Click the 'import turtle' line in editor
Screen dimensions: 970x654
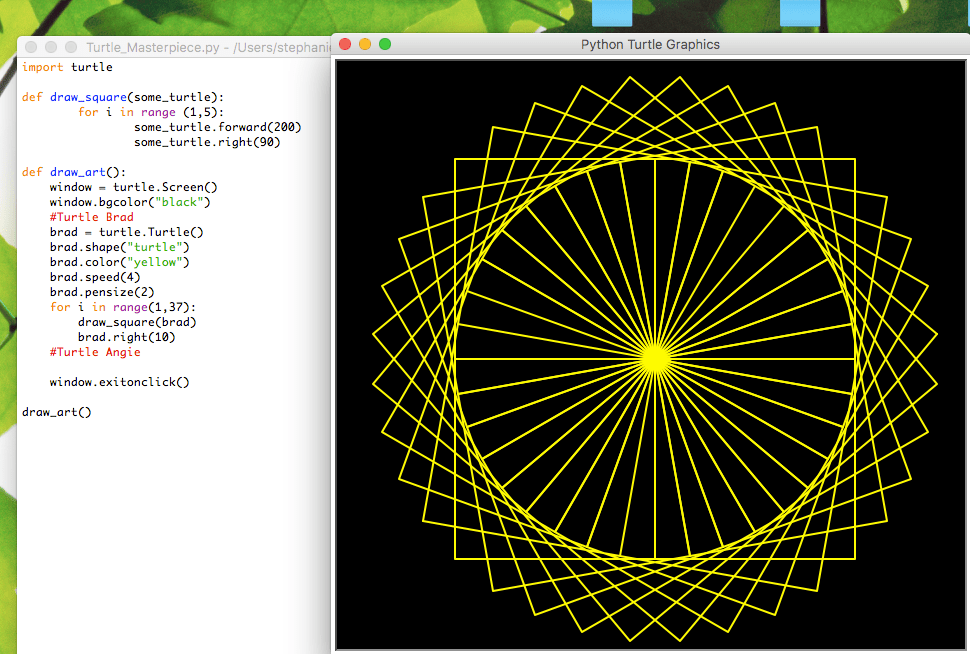pos(67,67)
